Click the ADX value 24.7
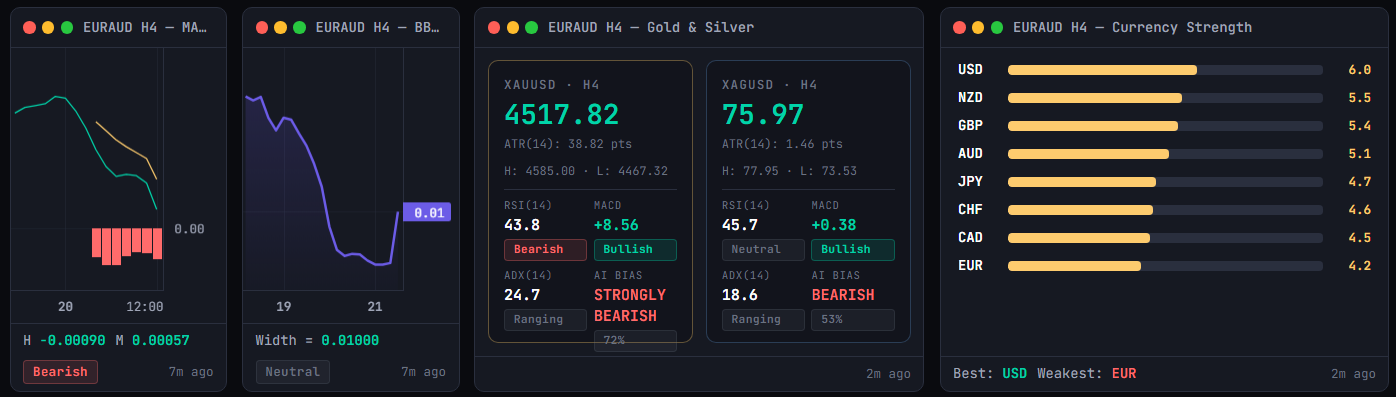This screenshot has height=397, width=1396. (522, 295)
